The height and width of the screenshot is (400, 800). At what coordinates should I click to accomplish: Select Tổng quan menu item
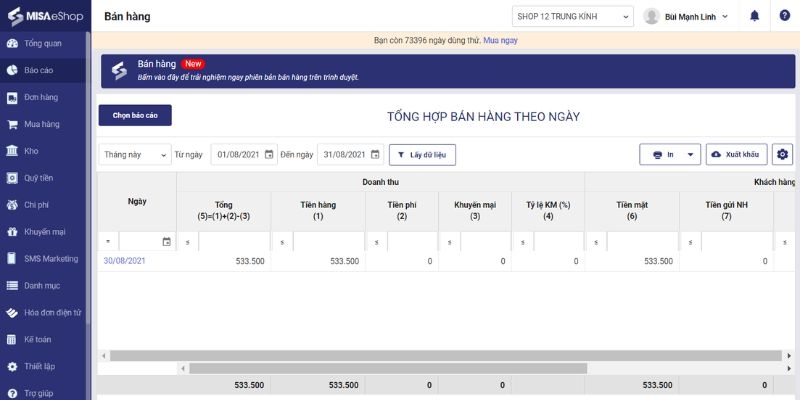click(43, 43)
